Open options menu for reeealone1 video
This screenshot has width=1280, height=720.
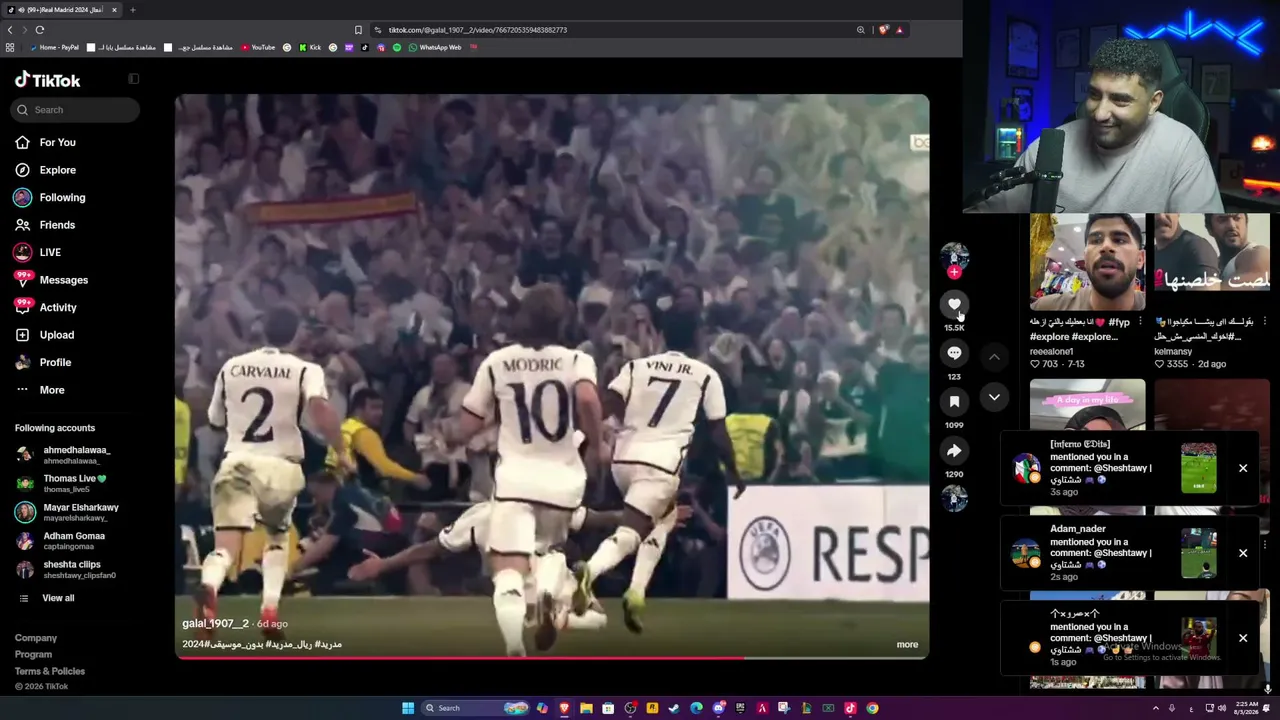pos(1141,322)
